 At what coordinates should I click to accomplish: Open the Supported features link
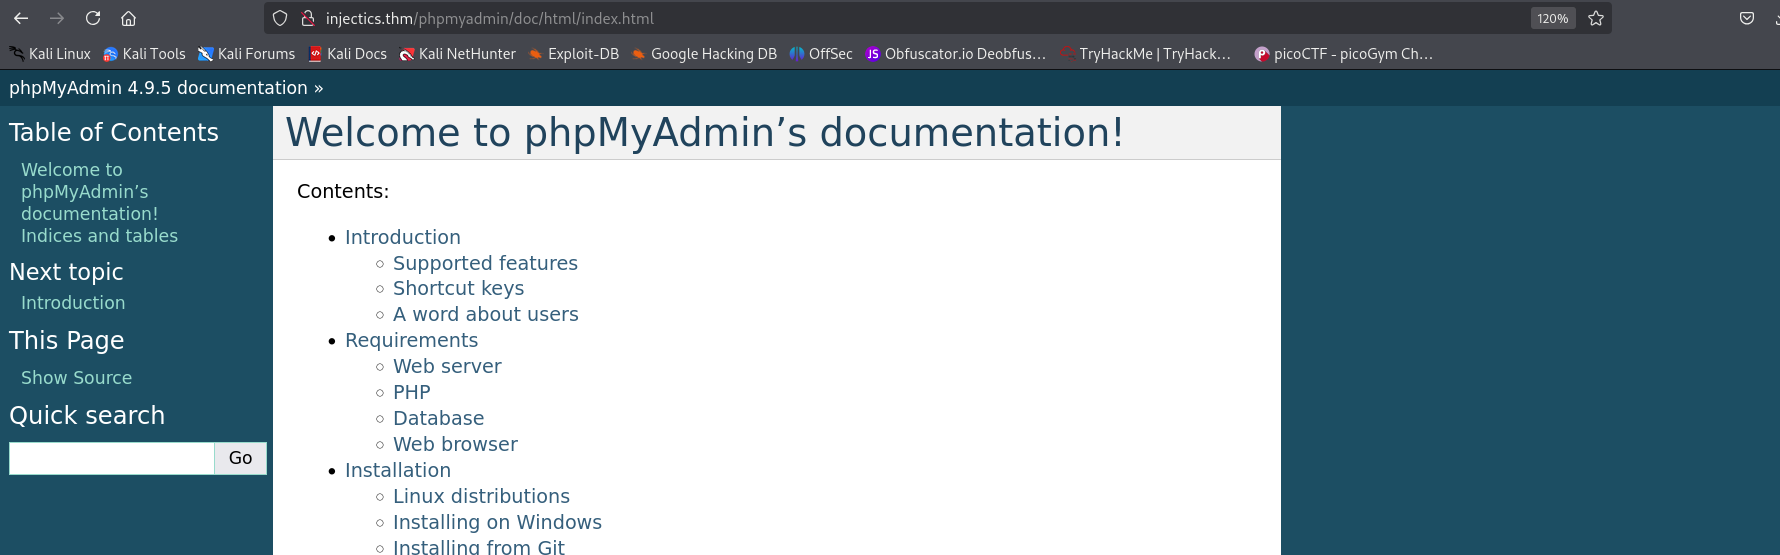(485, 263)
